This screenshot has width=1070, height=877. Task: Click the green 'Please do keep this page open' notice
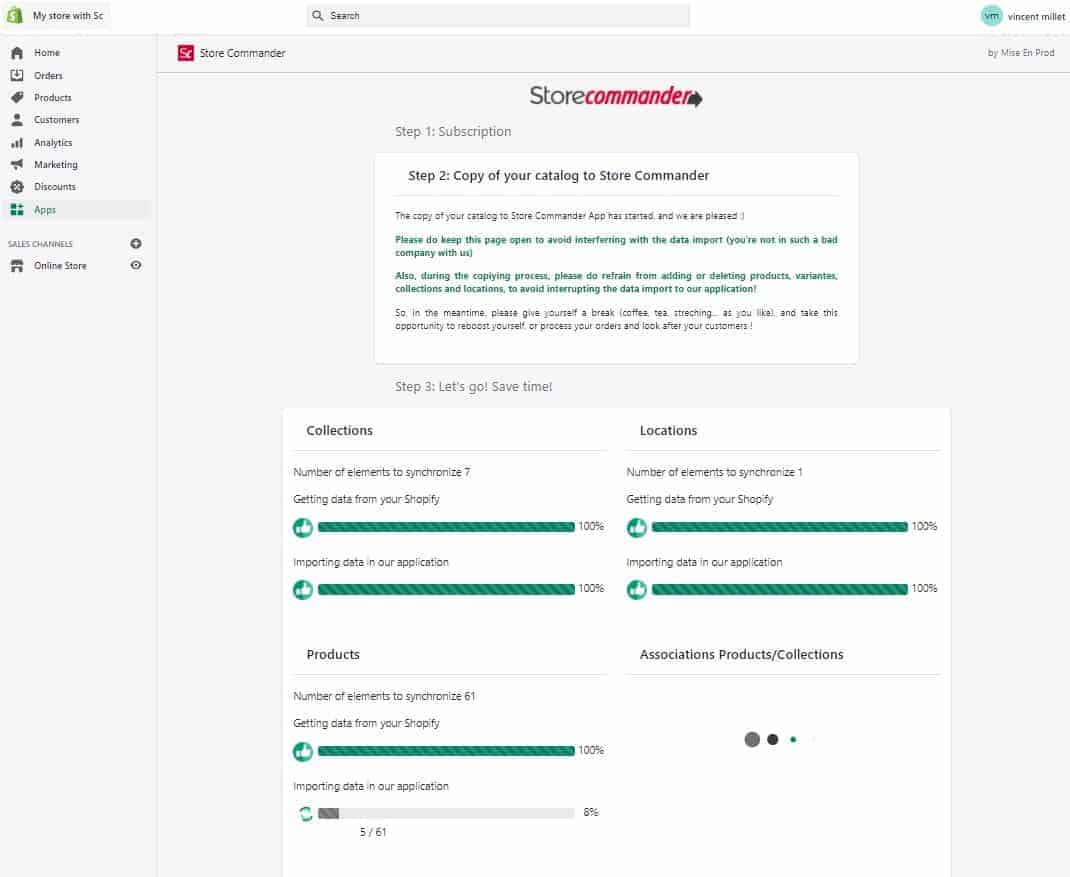[x=616, y=246]
